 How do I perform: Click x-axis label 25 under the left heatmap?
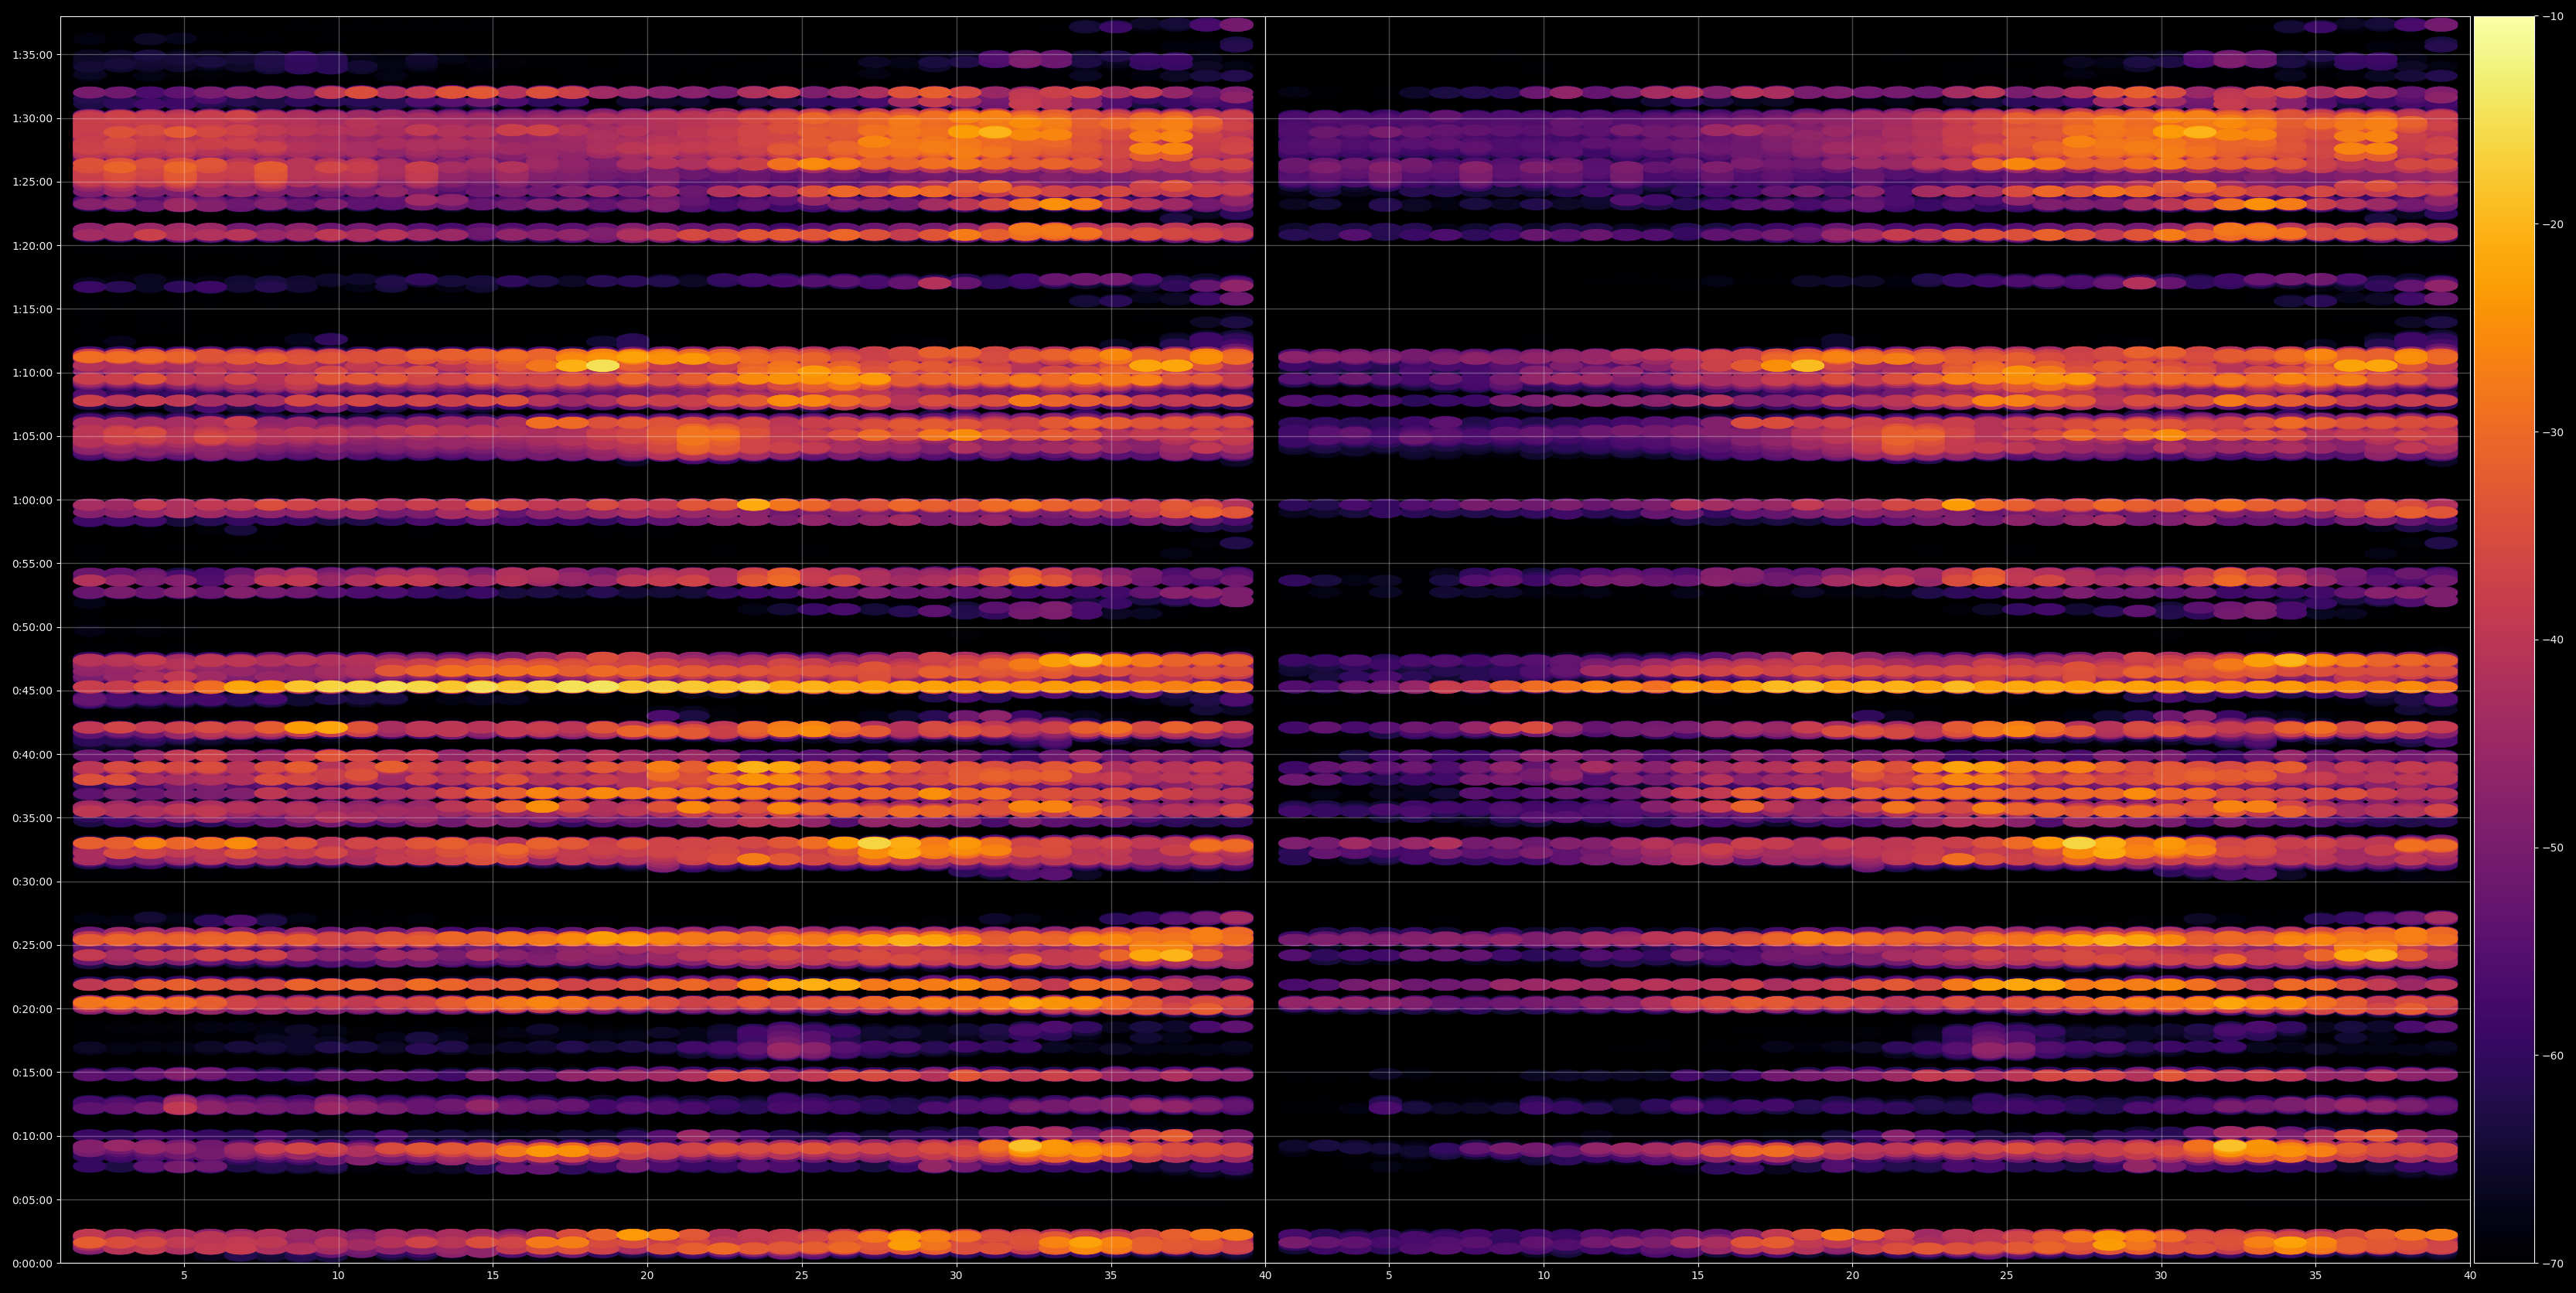point(802,1276)
